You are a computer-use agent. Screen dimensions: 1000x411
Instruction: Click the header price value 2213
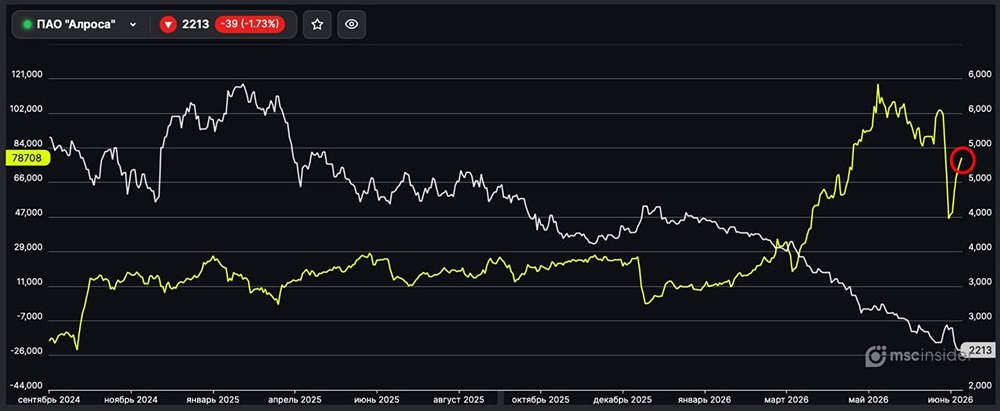196,24
